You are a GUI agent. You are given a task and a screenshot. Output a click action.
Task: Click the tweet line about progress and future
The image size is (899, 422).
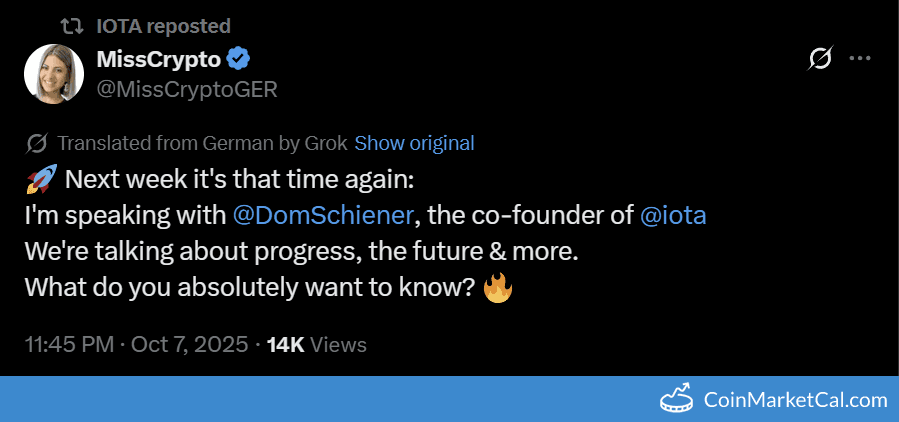300,252
